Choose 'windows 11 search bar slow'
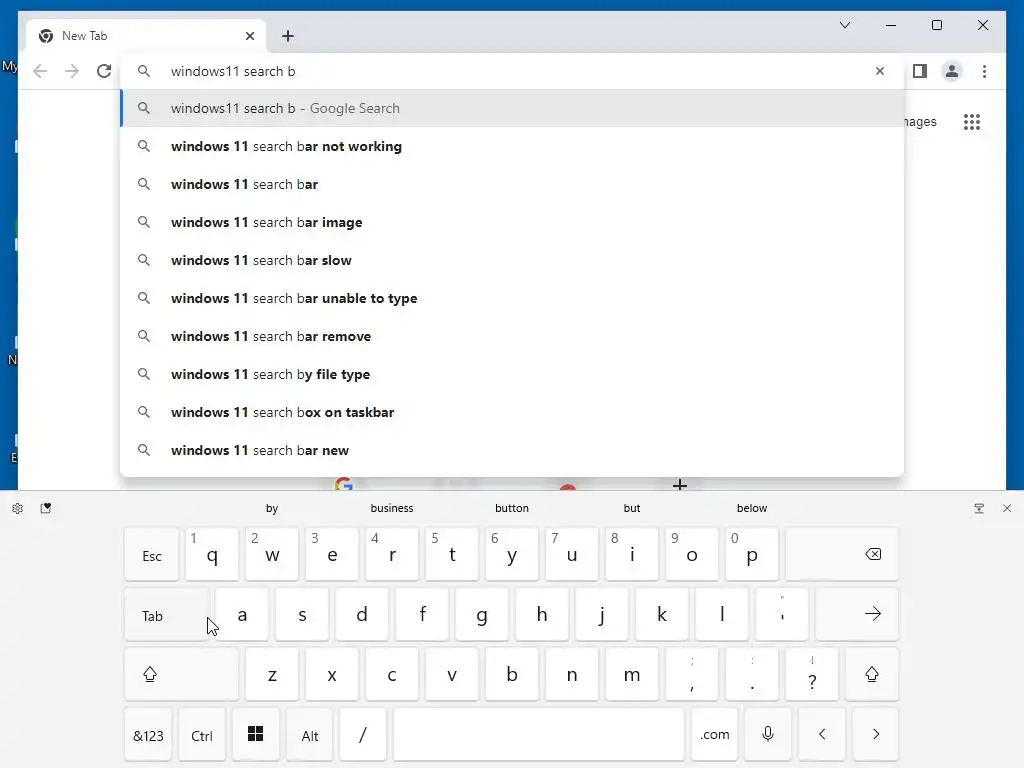The image size is (1024, 768). point(513,260)
